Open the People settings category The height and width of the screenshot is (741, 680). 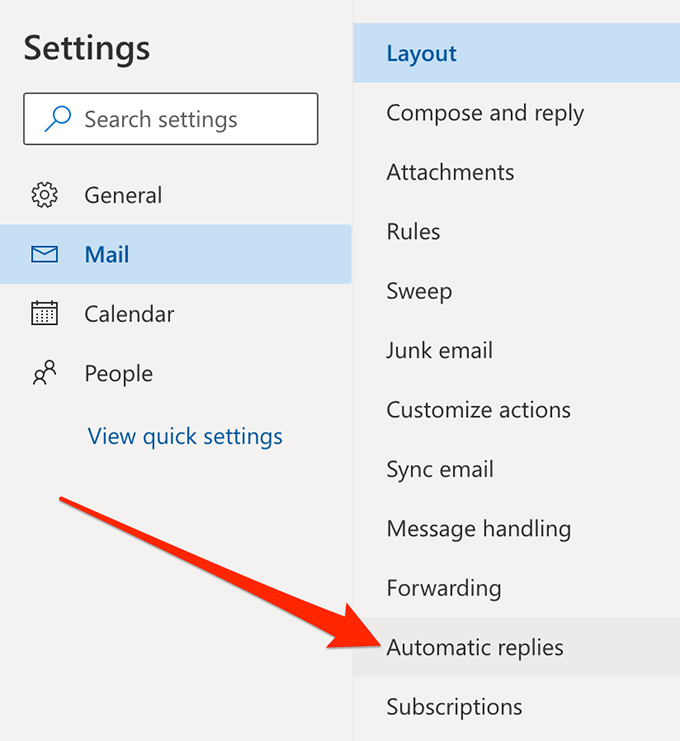tap(175, 373)
